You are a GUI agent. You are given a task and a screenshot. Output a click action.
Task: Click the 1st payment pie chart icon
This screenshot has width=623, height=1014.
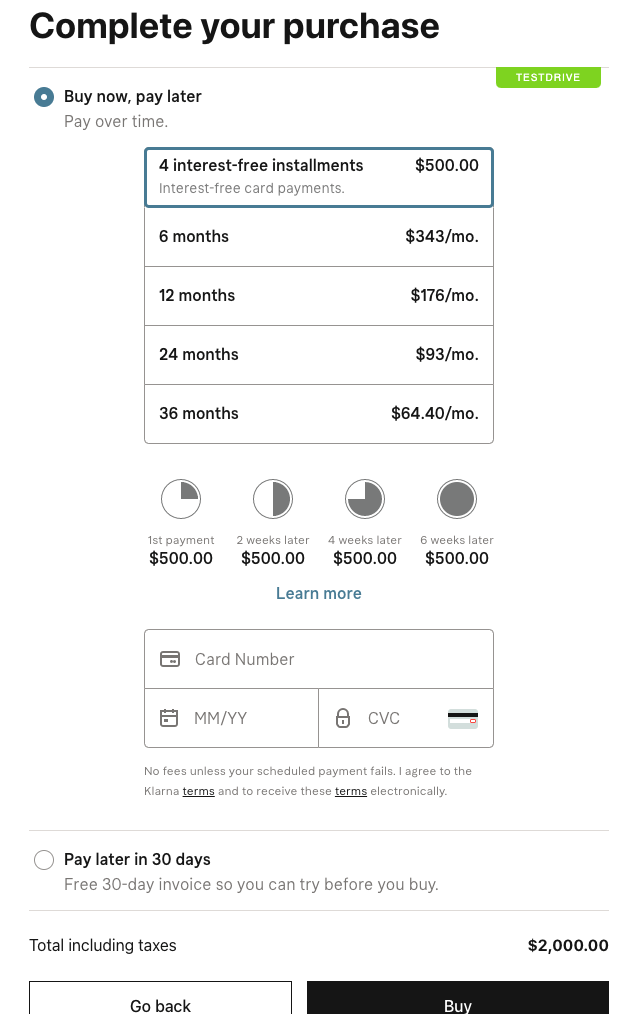click(181, 498)
